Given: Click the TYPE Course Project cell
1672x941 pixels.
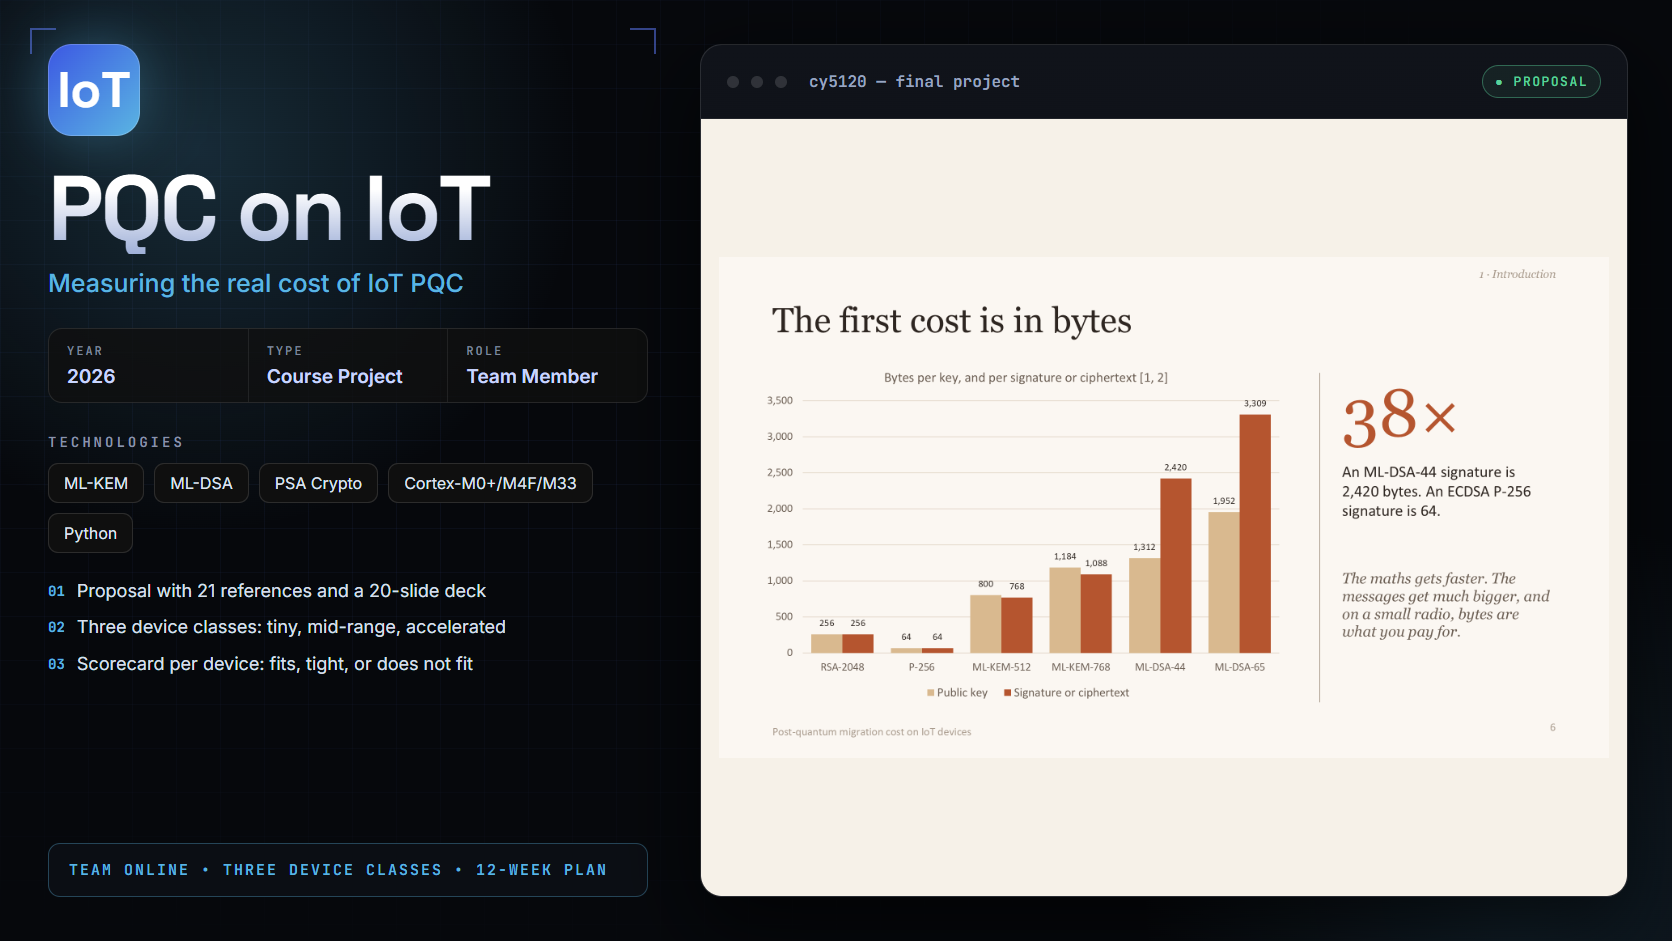Looking at the screenshot, I should (x=347, y=366).
